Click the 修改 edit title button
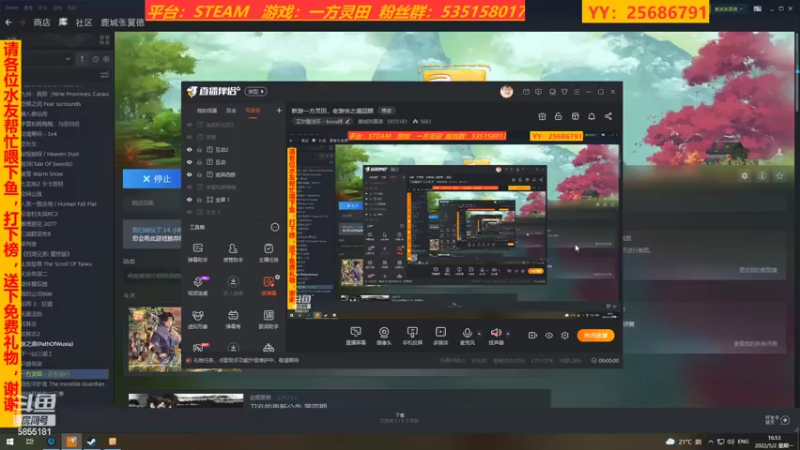Screen dimensions: 800x450 [387, 110]
